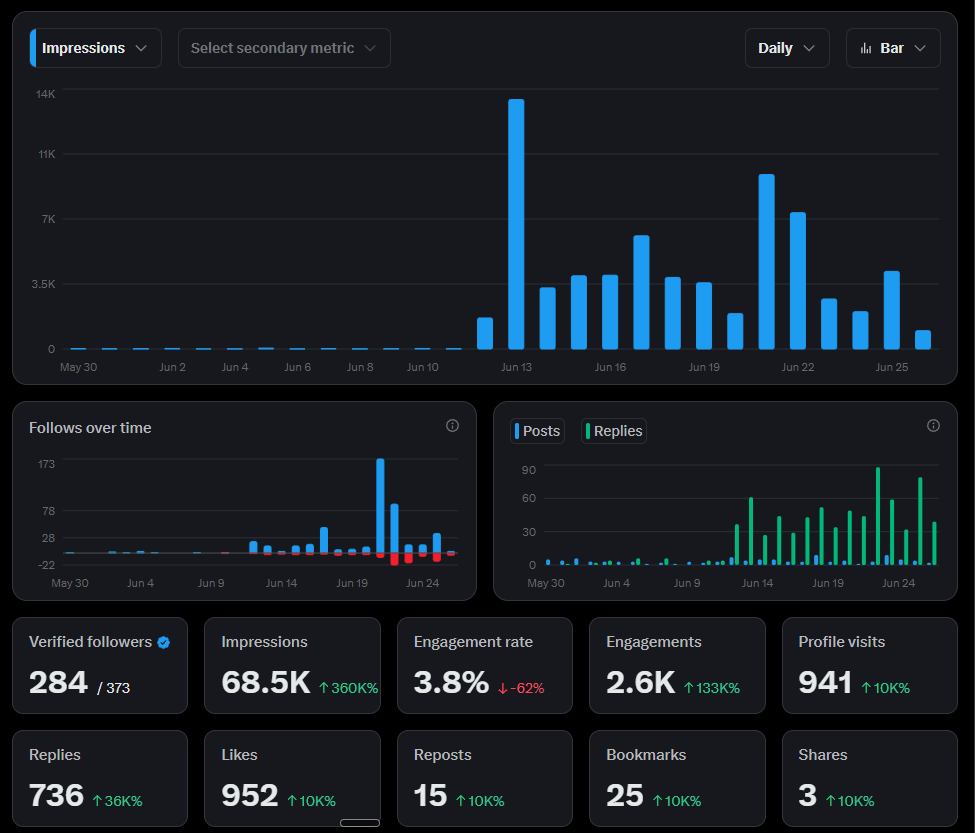
Task: Click the '↑133K%' engagements change value
Action: coord(712,688)
